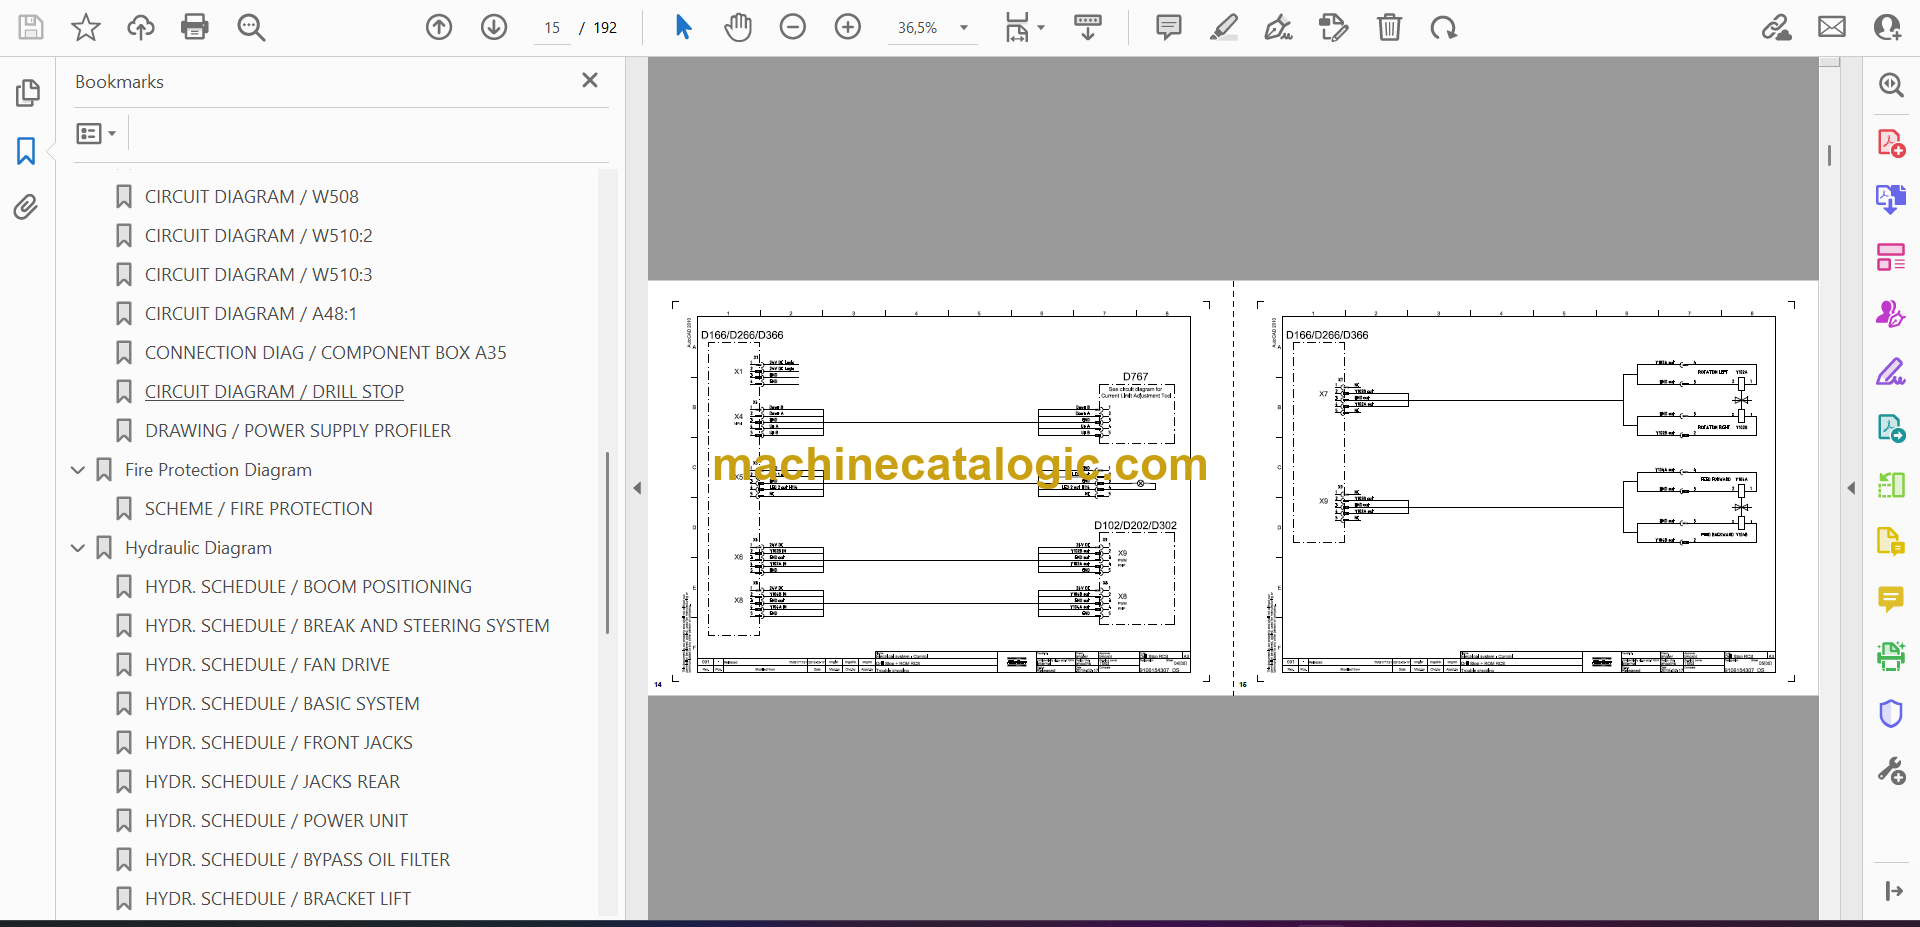This screenshot has width=1920, height=927.
Task: Open the More Tools wrench icon
Action: coord(1890,770)
